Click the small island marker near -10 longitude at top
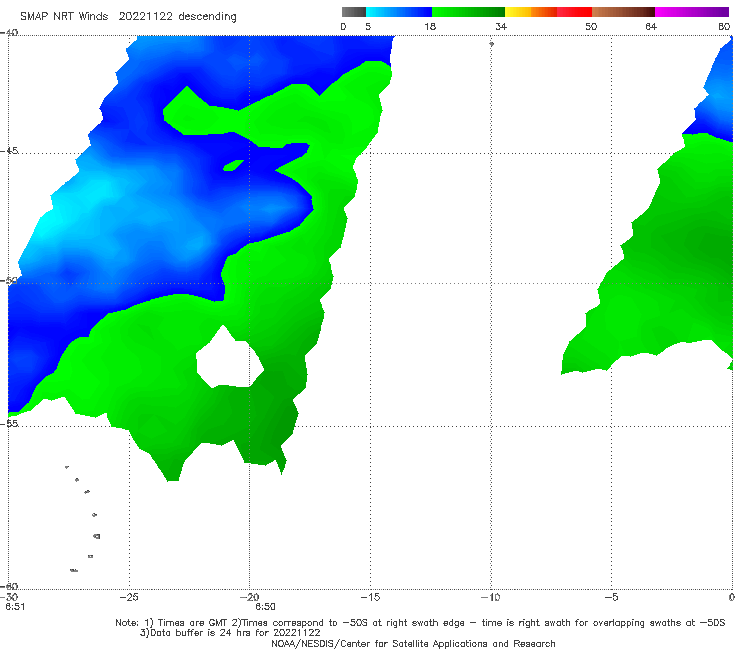Viewport: 740px width, 650px height. (491, 44)
